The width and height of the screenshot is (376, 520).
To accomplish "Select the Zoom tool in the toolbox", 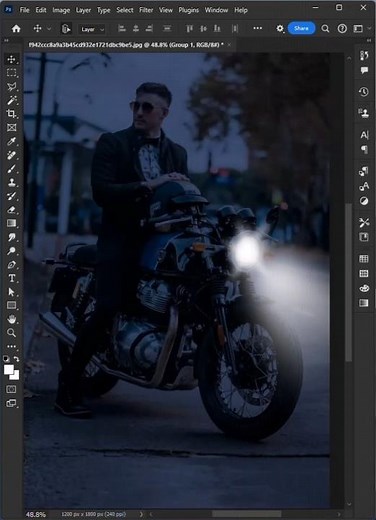I will (11, 333).
